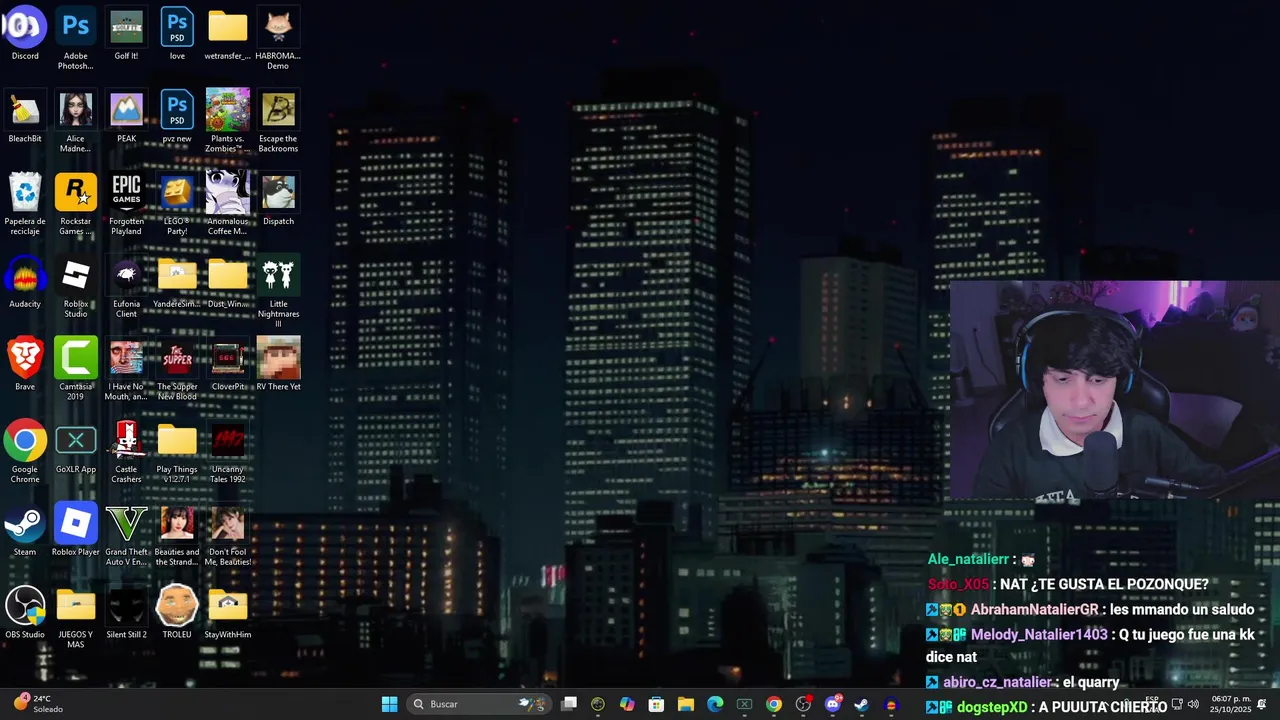This screenshot has height=720, width=1280.
Task: Open the Windows Start menu
Action: click(389, 704)
